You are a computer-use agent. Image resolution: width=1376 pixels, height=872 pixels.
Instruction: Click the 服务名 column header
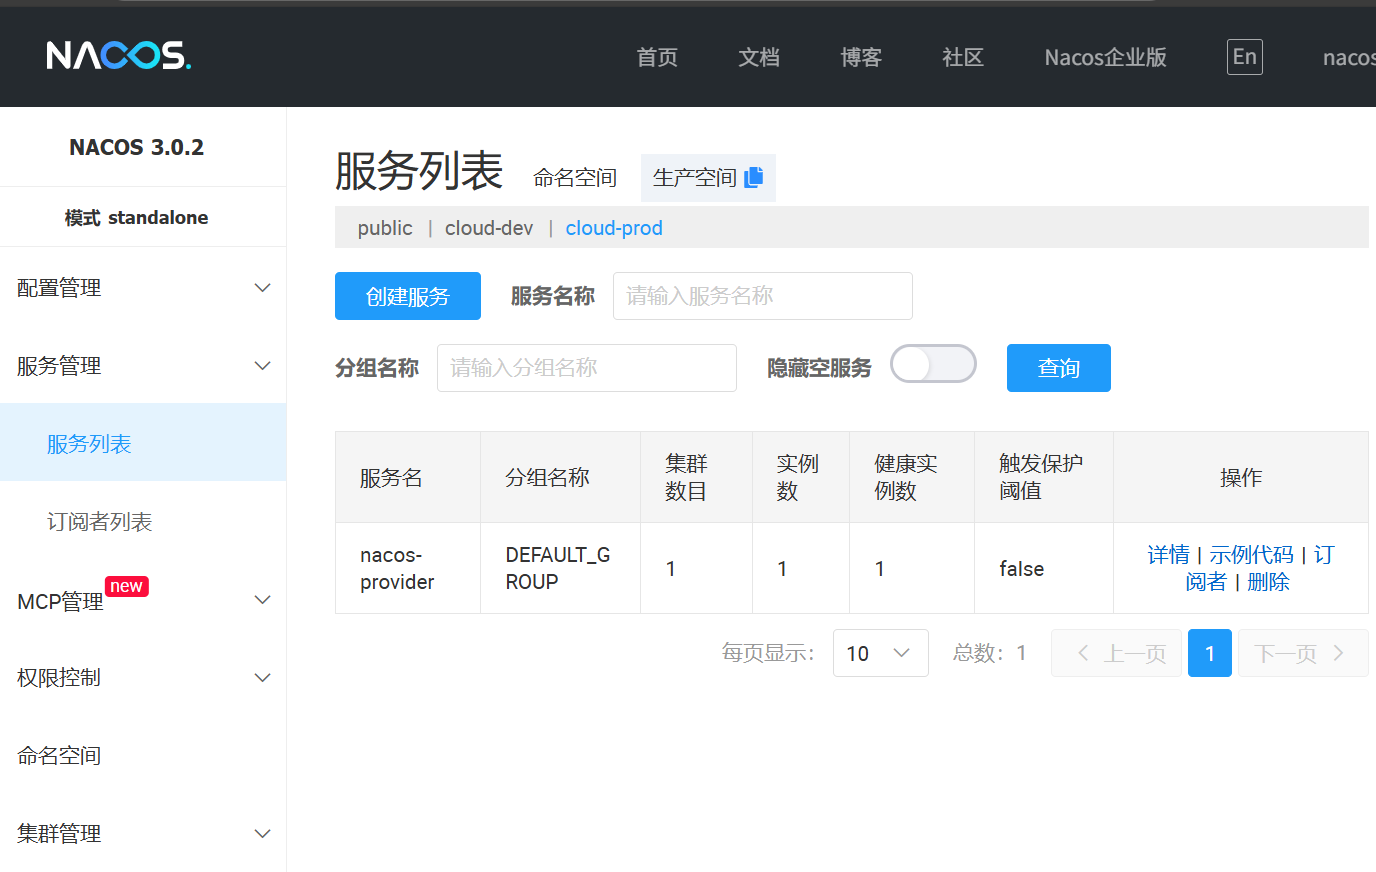(408, 477)
